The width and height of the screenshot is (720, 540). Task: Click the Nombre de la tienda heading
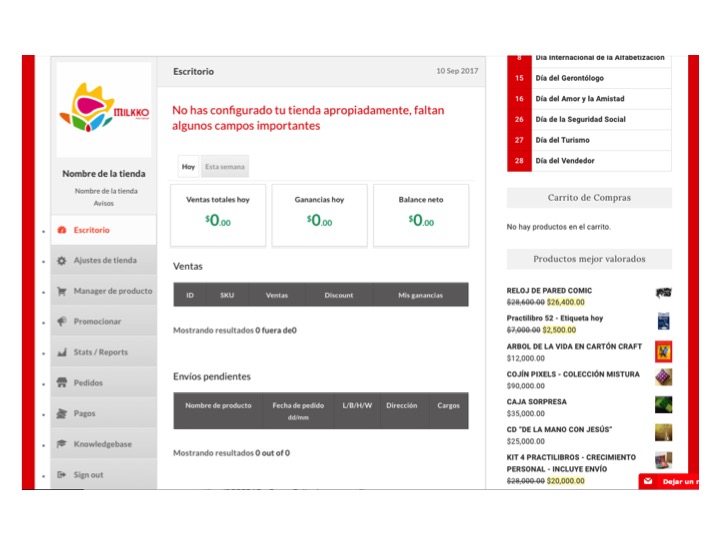(x=104, y=174)
